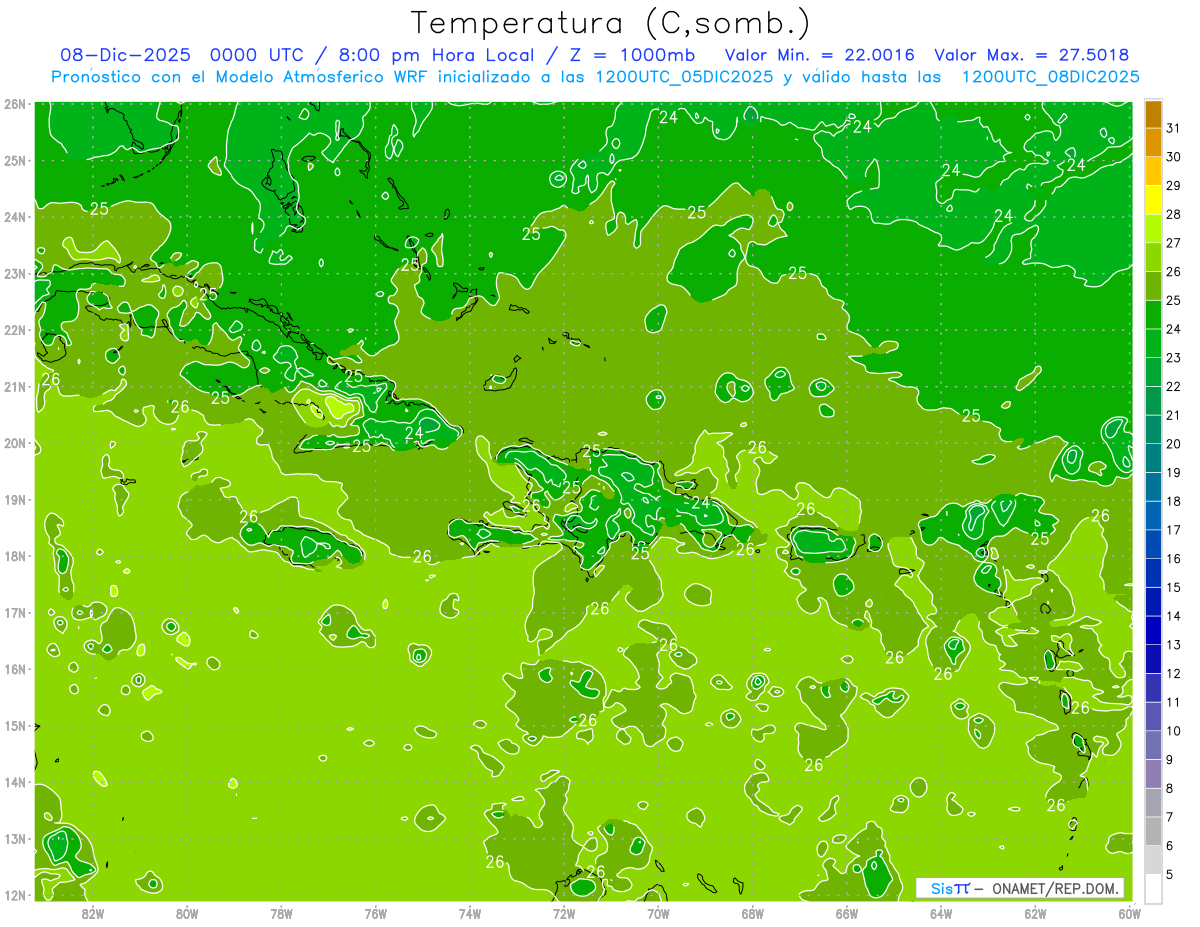This screenshot has height=927, width=1200.
Task: Select the date text "08-Dic-2025"
Action: tap(125, 55)
